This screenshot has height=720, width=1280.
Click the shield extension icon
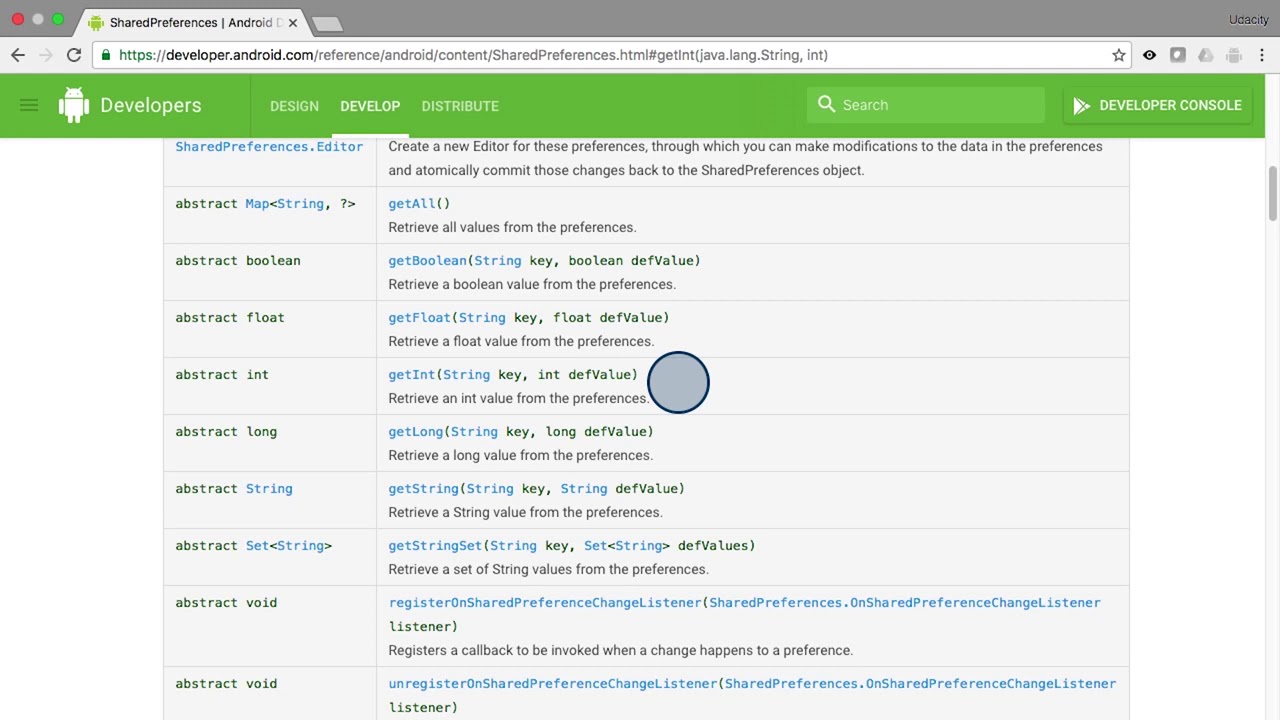point(1177,55)
